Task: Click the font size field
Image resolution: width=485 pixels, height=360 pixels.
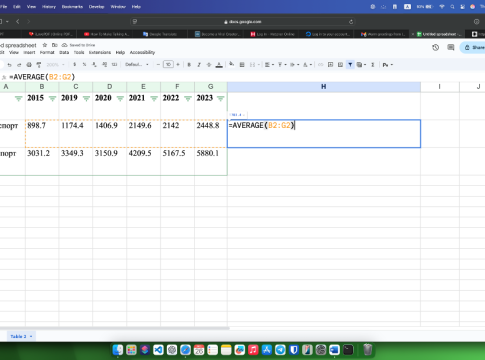Action: 168,65
